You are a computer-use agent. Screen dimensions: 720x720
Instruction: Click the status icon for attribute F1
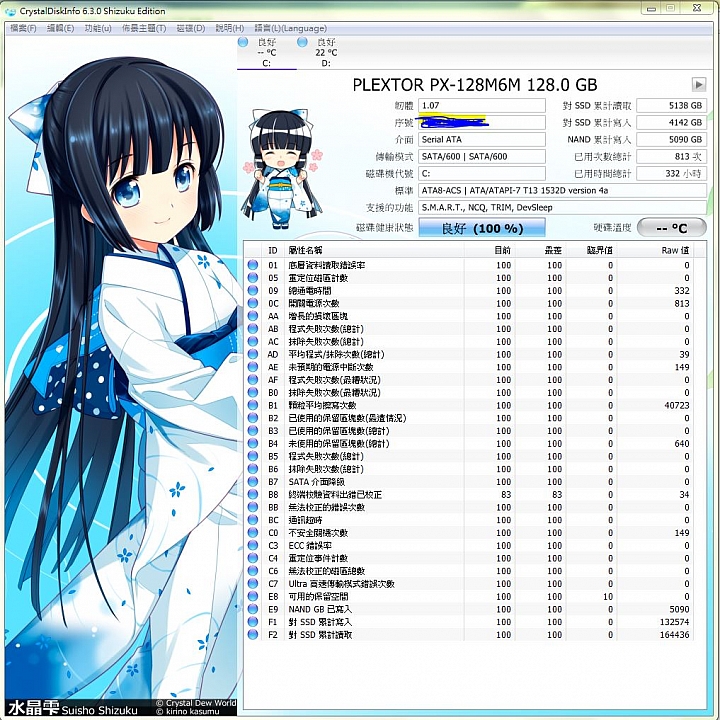253,622
